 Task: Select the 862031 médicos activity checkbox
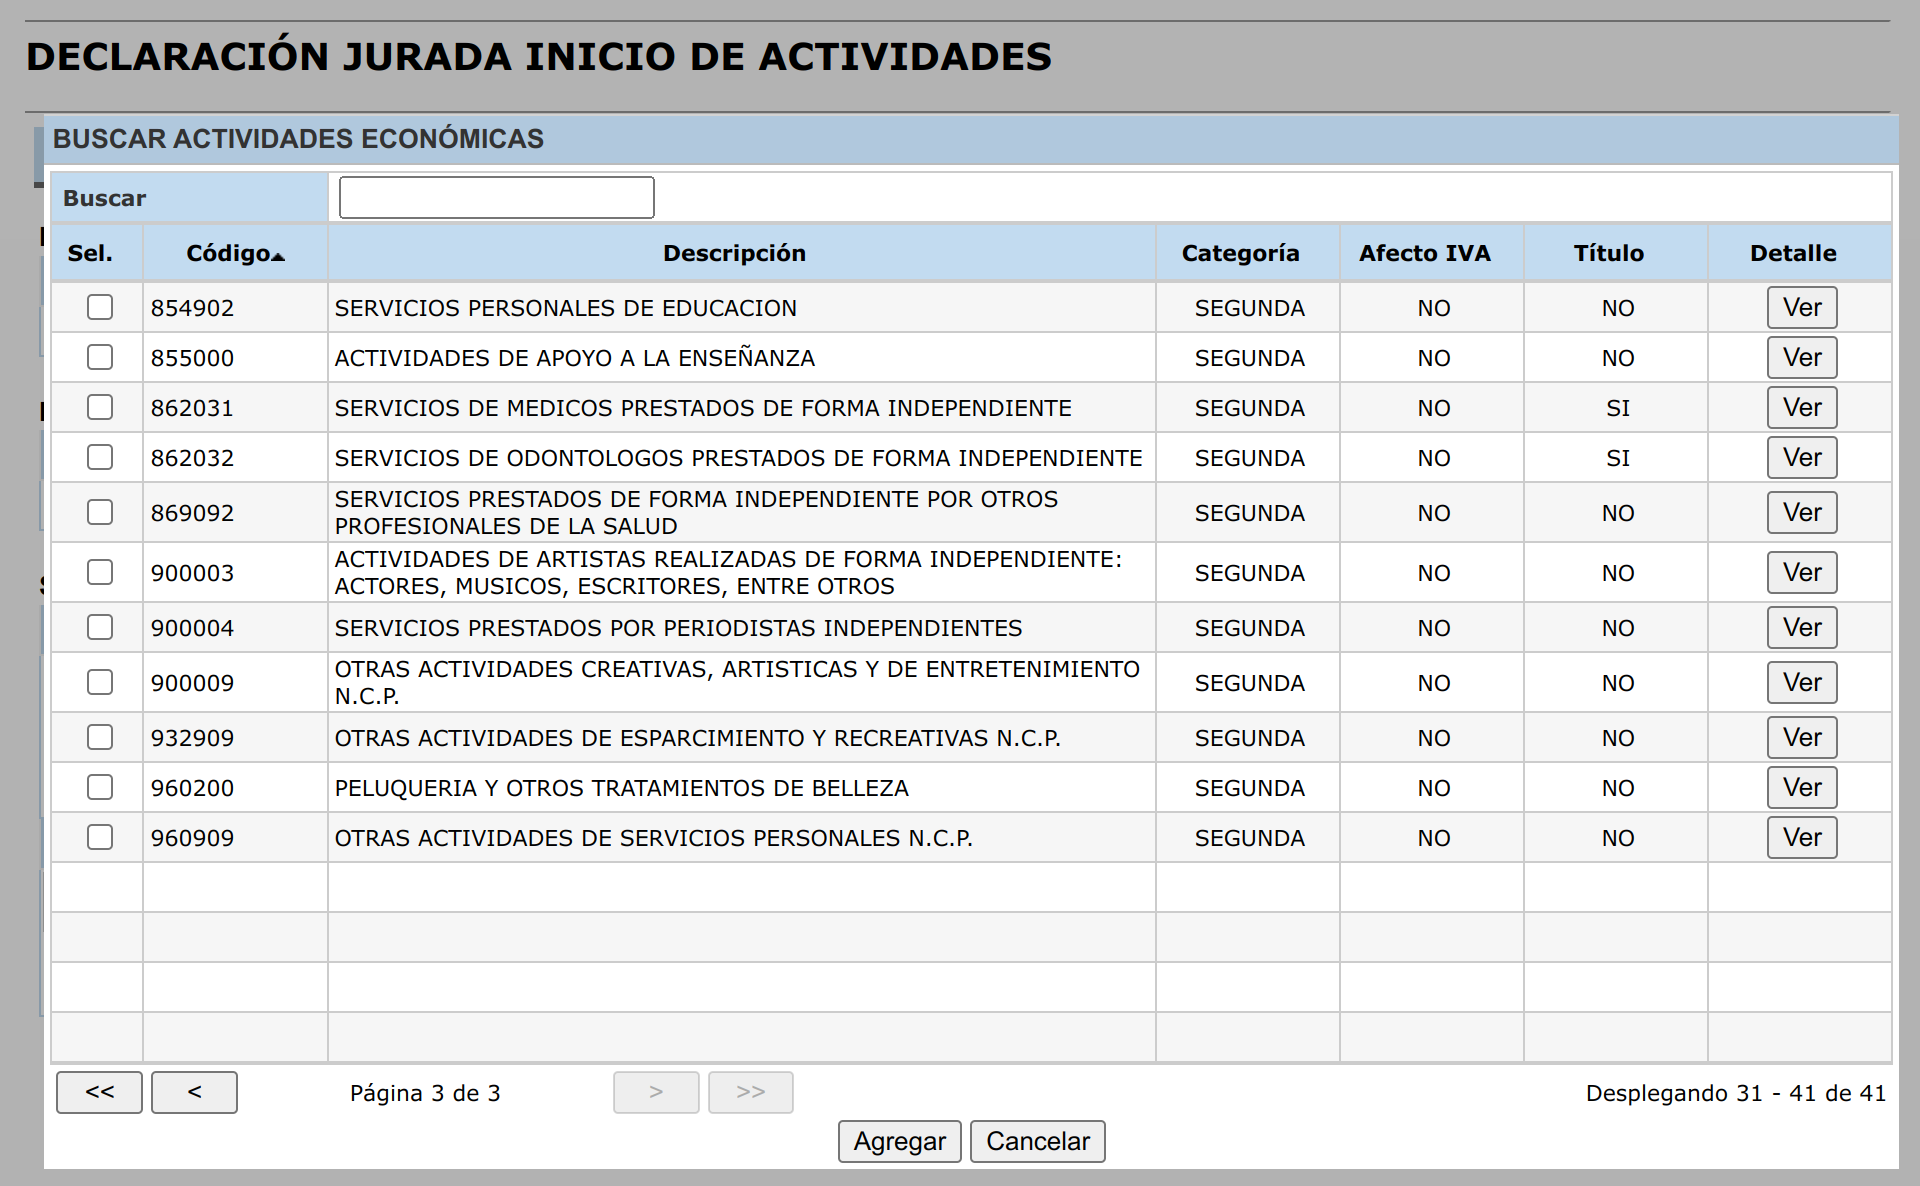[100, 407]
